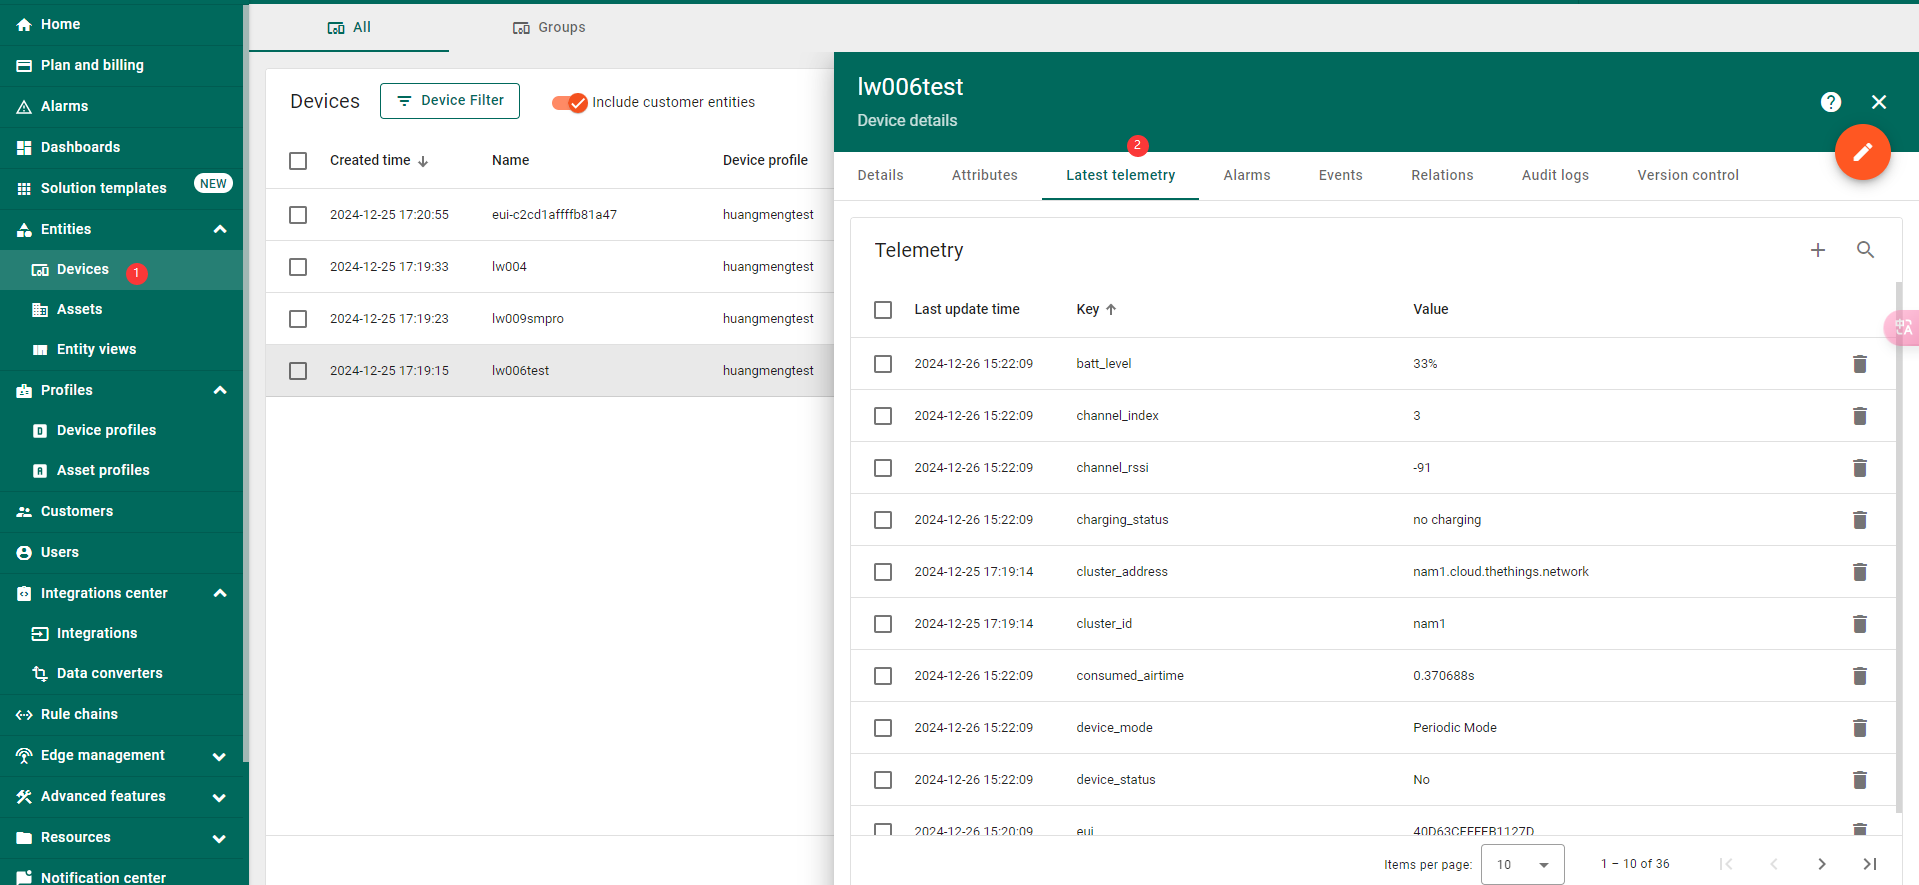Screen dimensions: 1919x885
Task: Open Integrations in the sidebar
Action: tap(121, 634)
